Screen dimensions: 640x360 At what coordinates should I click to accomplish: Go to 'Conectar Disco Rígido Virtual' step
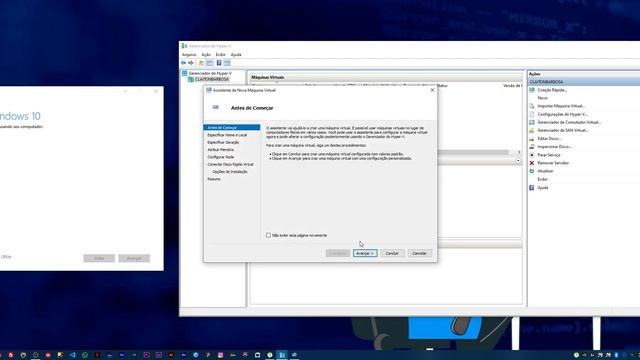click(231, 164)
